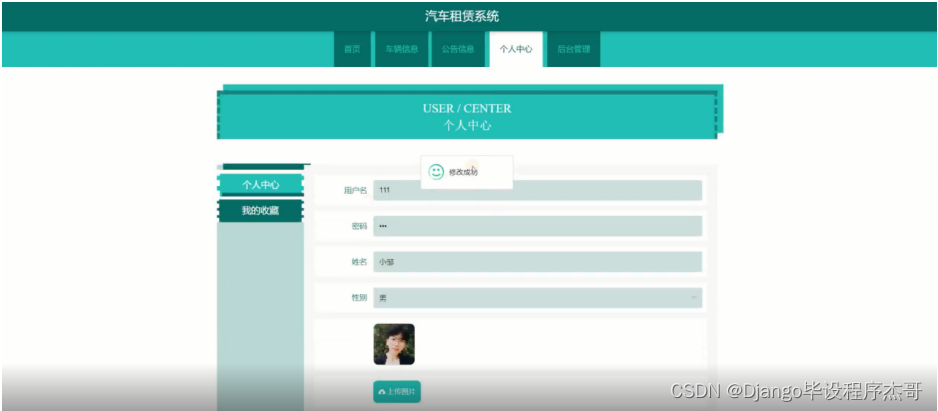The height and width of the screenshot is (411, 938).
Task: Click the 用户名 field label
Action: point(355,190)
